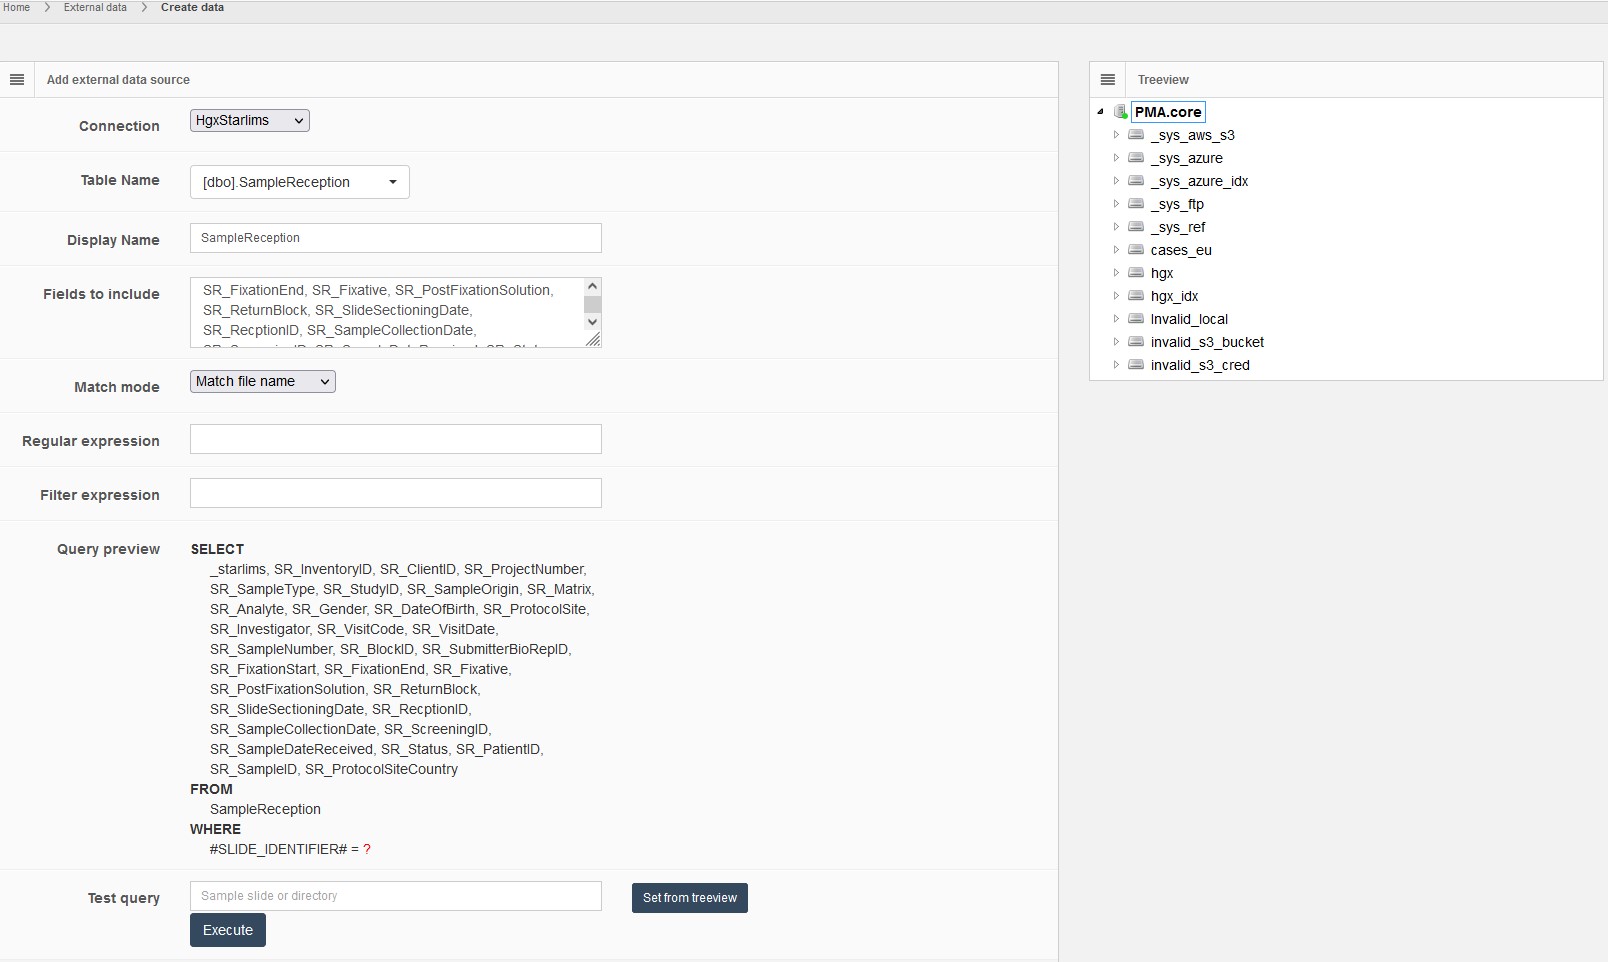
Task: Open the Table Name dropdown
Action: (x=299, y=182)
